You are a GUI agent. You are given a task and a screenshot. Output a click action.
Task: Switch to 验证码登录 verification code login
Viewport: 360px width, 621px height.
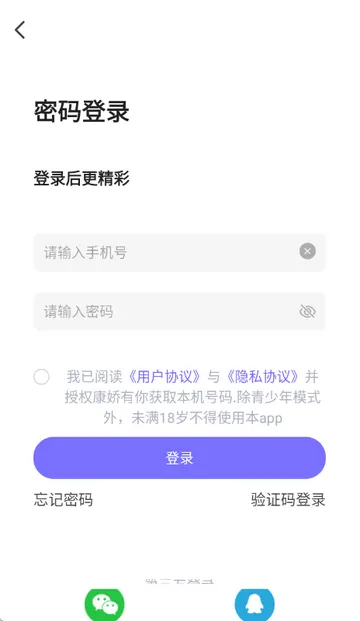point(288,499)
